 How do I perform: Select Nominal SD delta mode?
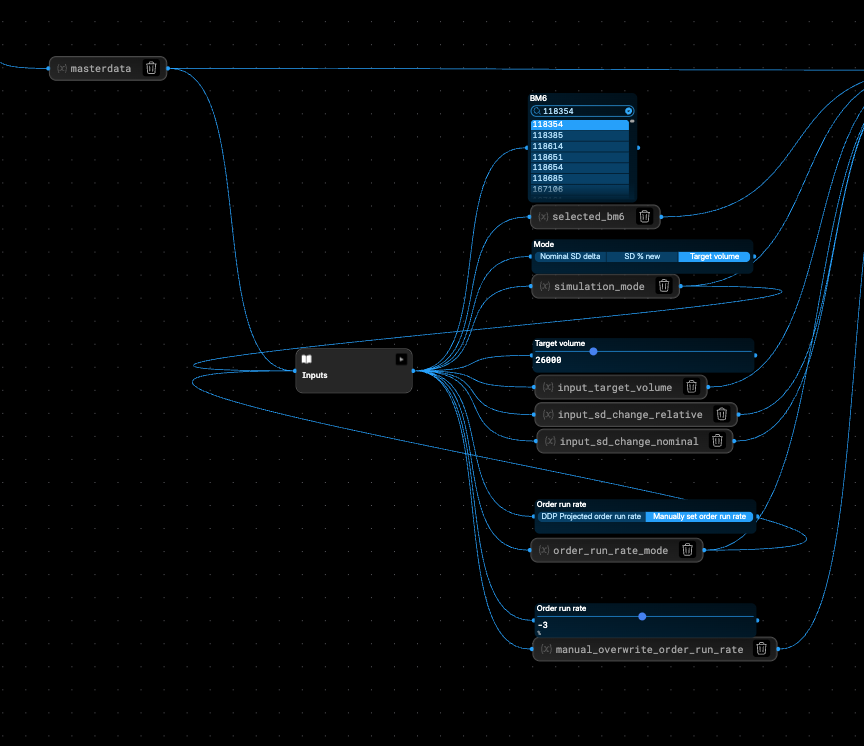[x=570, y=257]
